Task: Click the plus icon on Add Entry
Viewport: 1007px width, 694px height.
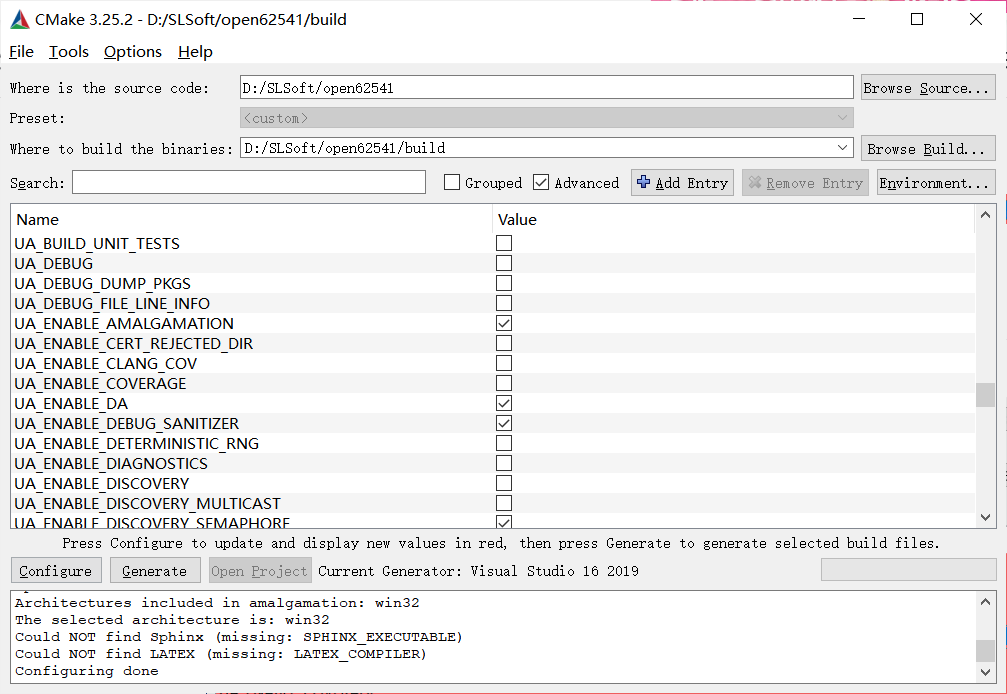Action: tap(644, 182)
